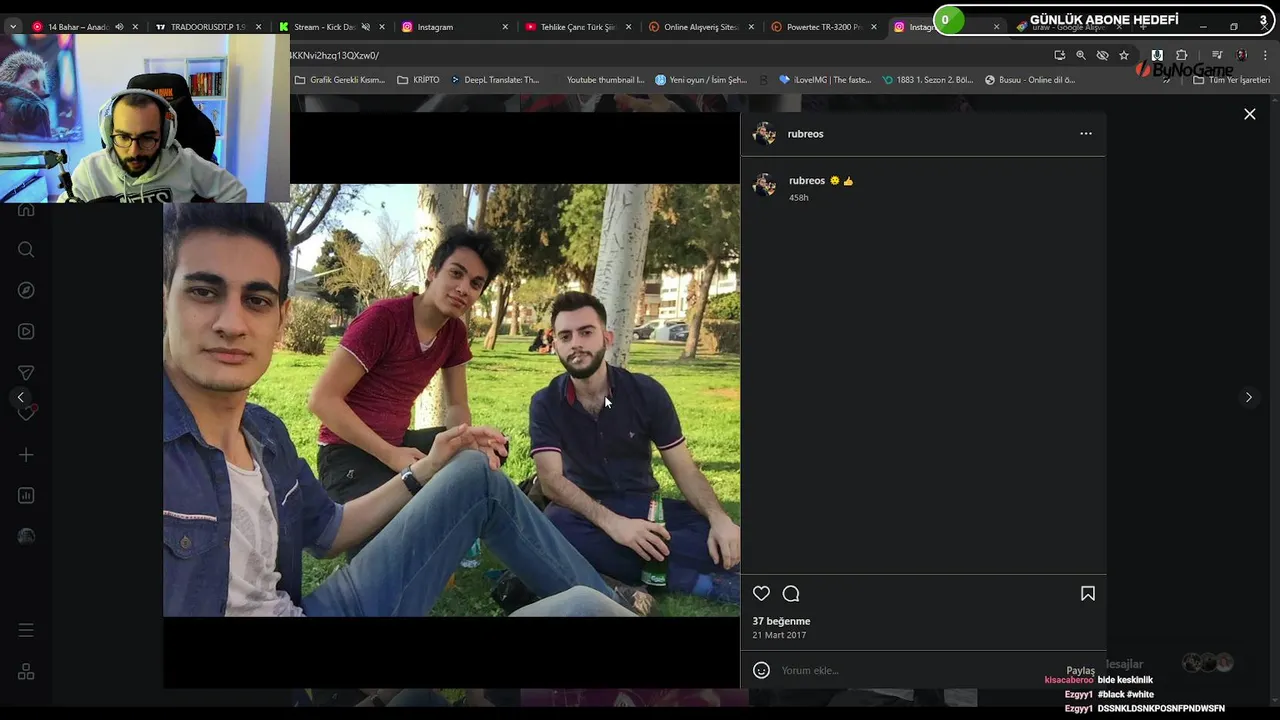The width and height of the screenshot is (1280, 720).
Task: Open 'Grafik Gerekli Kısım...' bookmark folder
Action: pyautogui.click(x=340, y=80)
